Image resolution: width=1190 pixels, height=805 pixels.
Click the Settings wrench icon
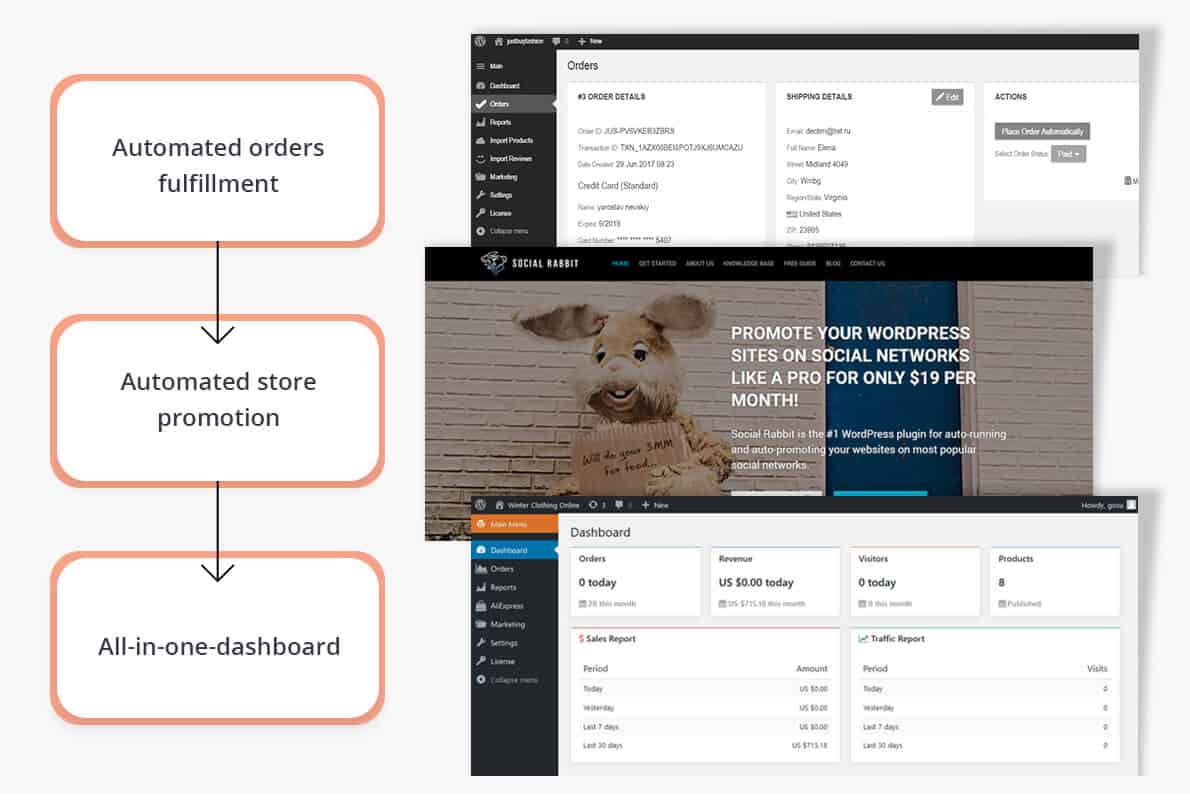click(480, 195)
